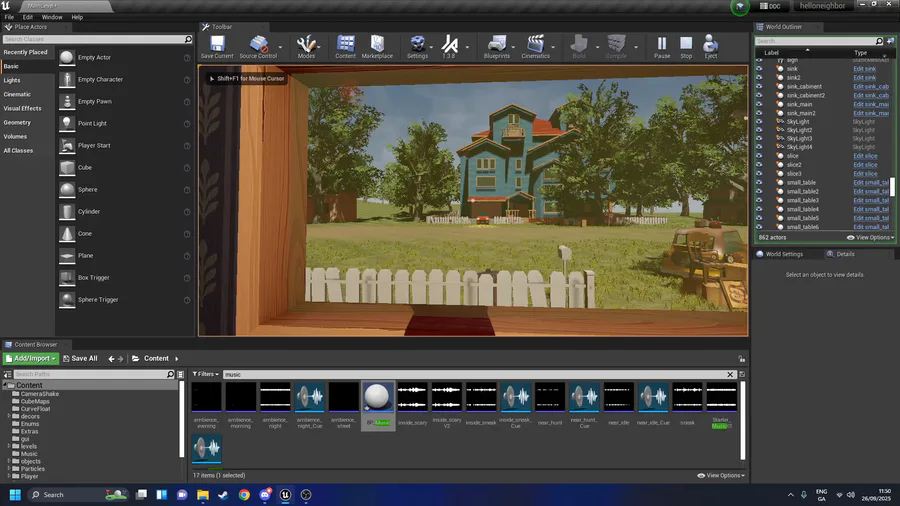Viewport: 900px width, 506px height.
Task: Expand the Content path arrow
Action: (x=176, y=359)
